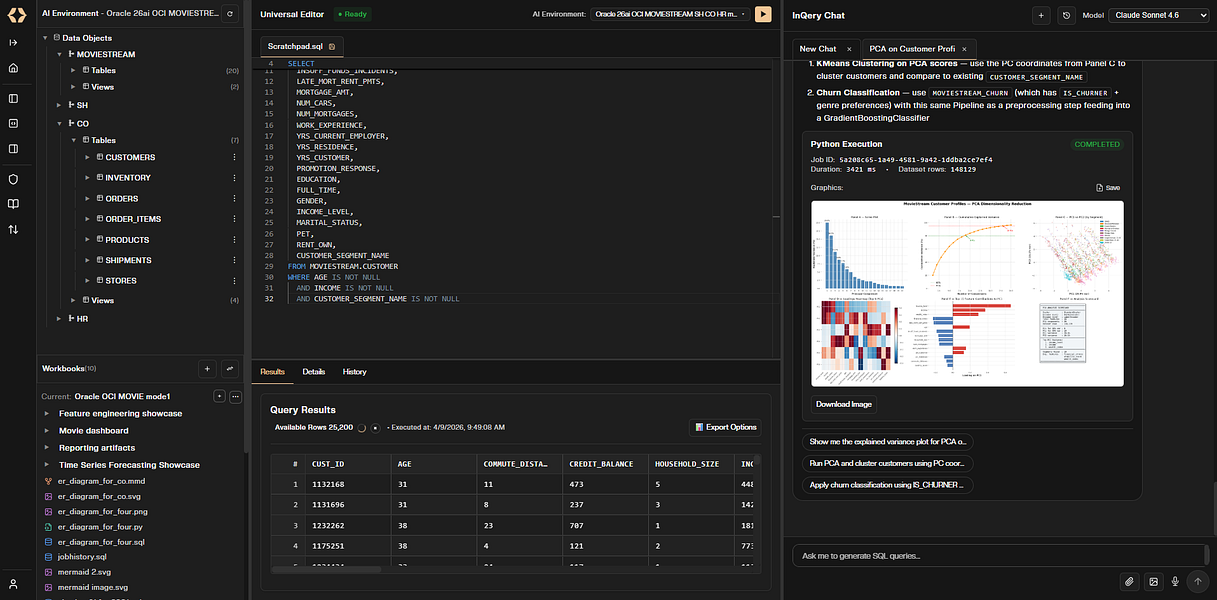The height and width of the screenshot is (600, 1217).
Task: Click the up-down arrows sidebar icon
Action: [13, 229]
